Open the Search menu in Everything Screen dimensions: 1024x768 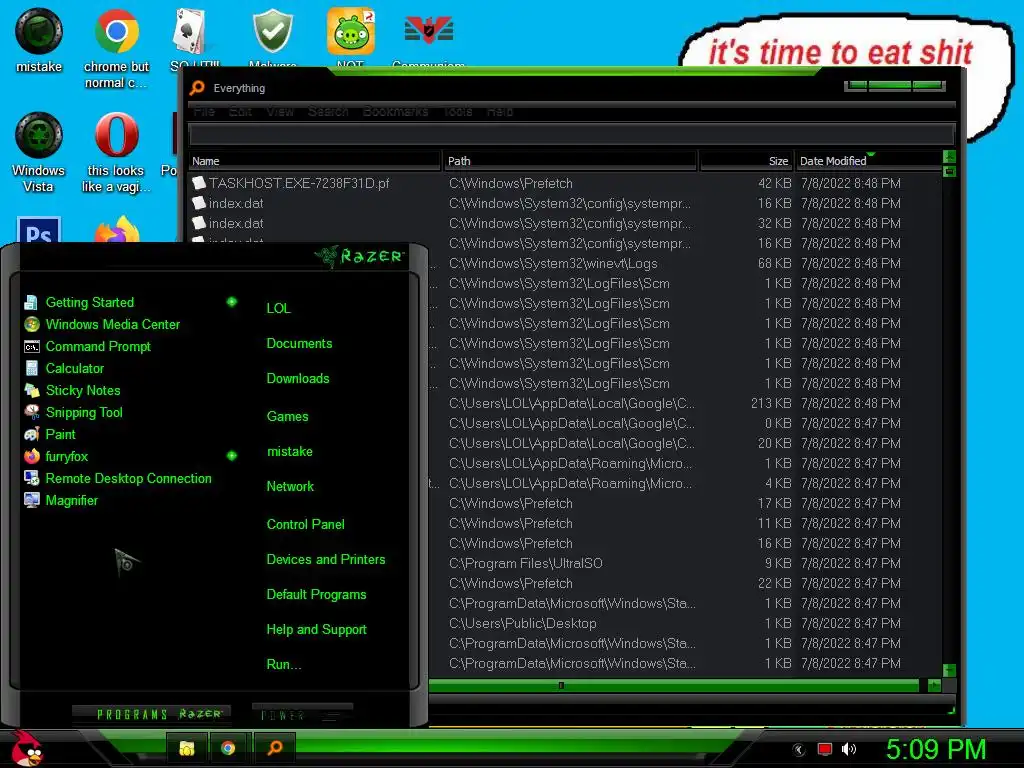coord(328,112)
